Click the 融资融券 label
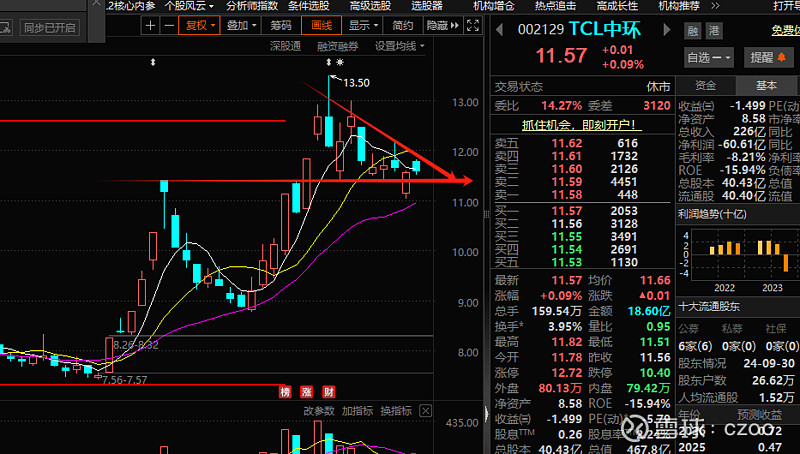 338,46
